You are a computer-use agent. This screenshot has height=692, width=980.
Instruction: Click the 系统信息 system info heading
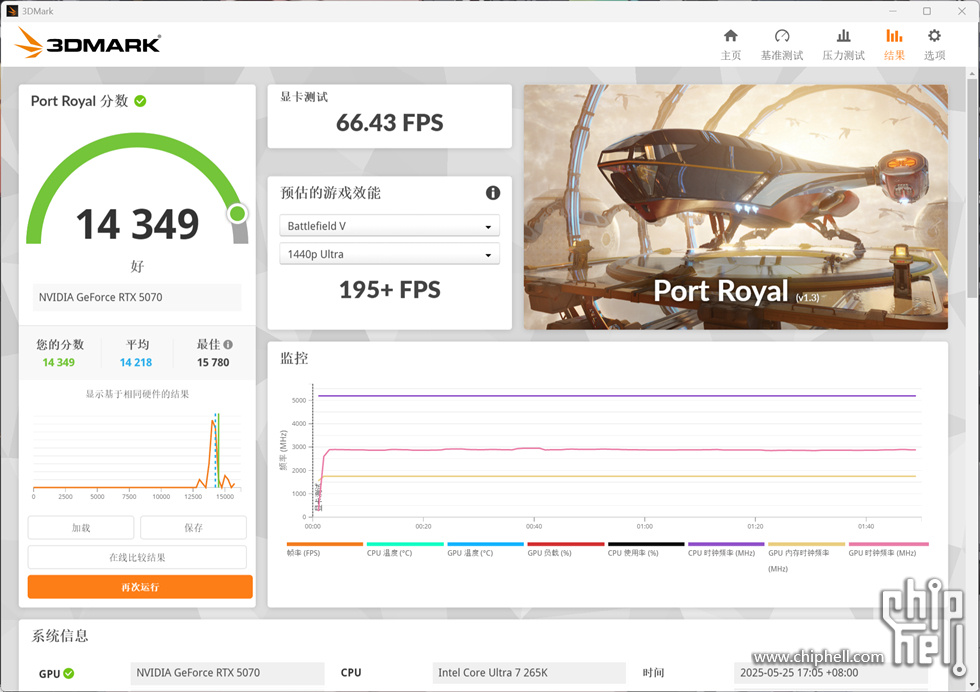point(60,636)
